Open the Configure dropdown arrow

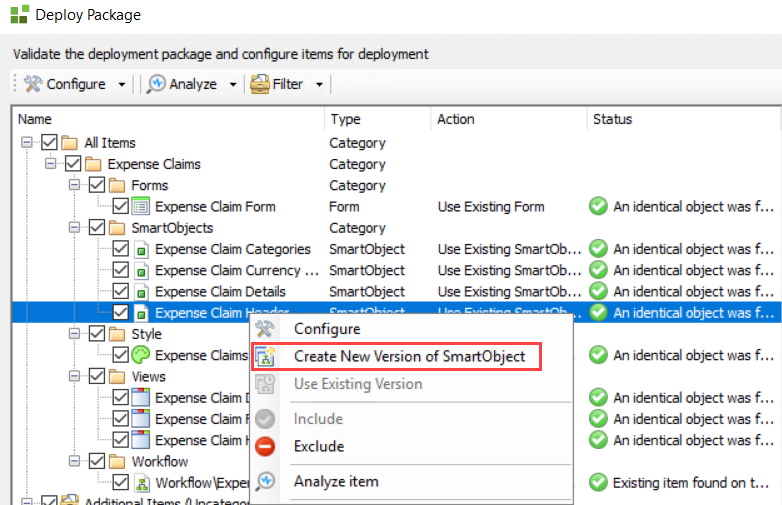pyautogui.click(x=122, y=85)
